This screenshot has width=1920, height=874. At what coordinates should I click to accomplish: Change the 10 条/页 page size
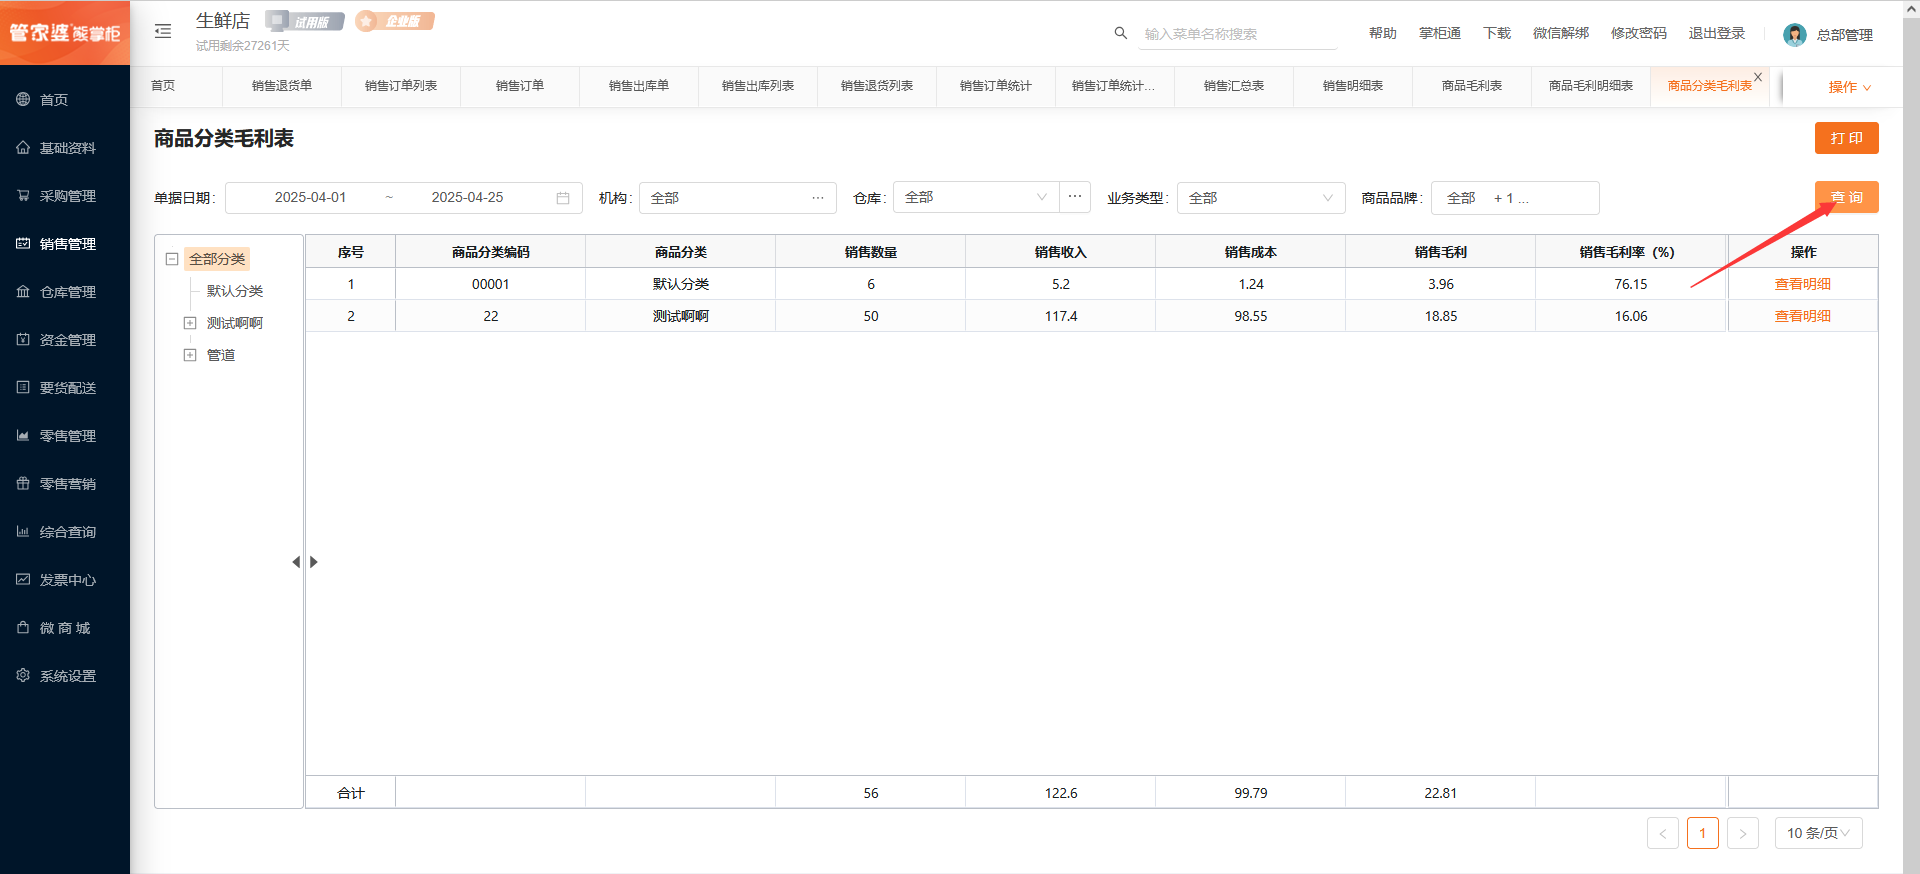(x=1818, y=833)
